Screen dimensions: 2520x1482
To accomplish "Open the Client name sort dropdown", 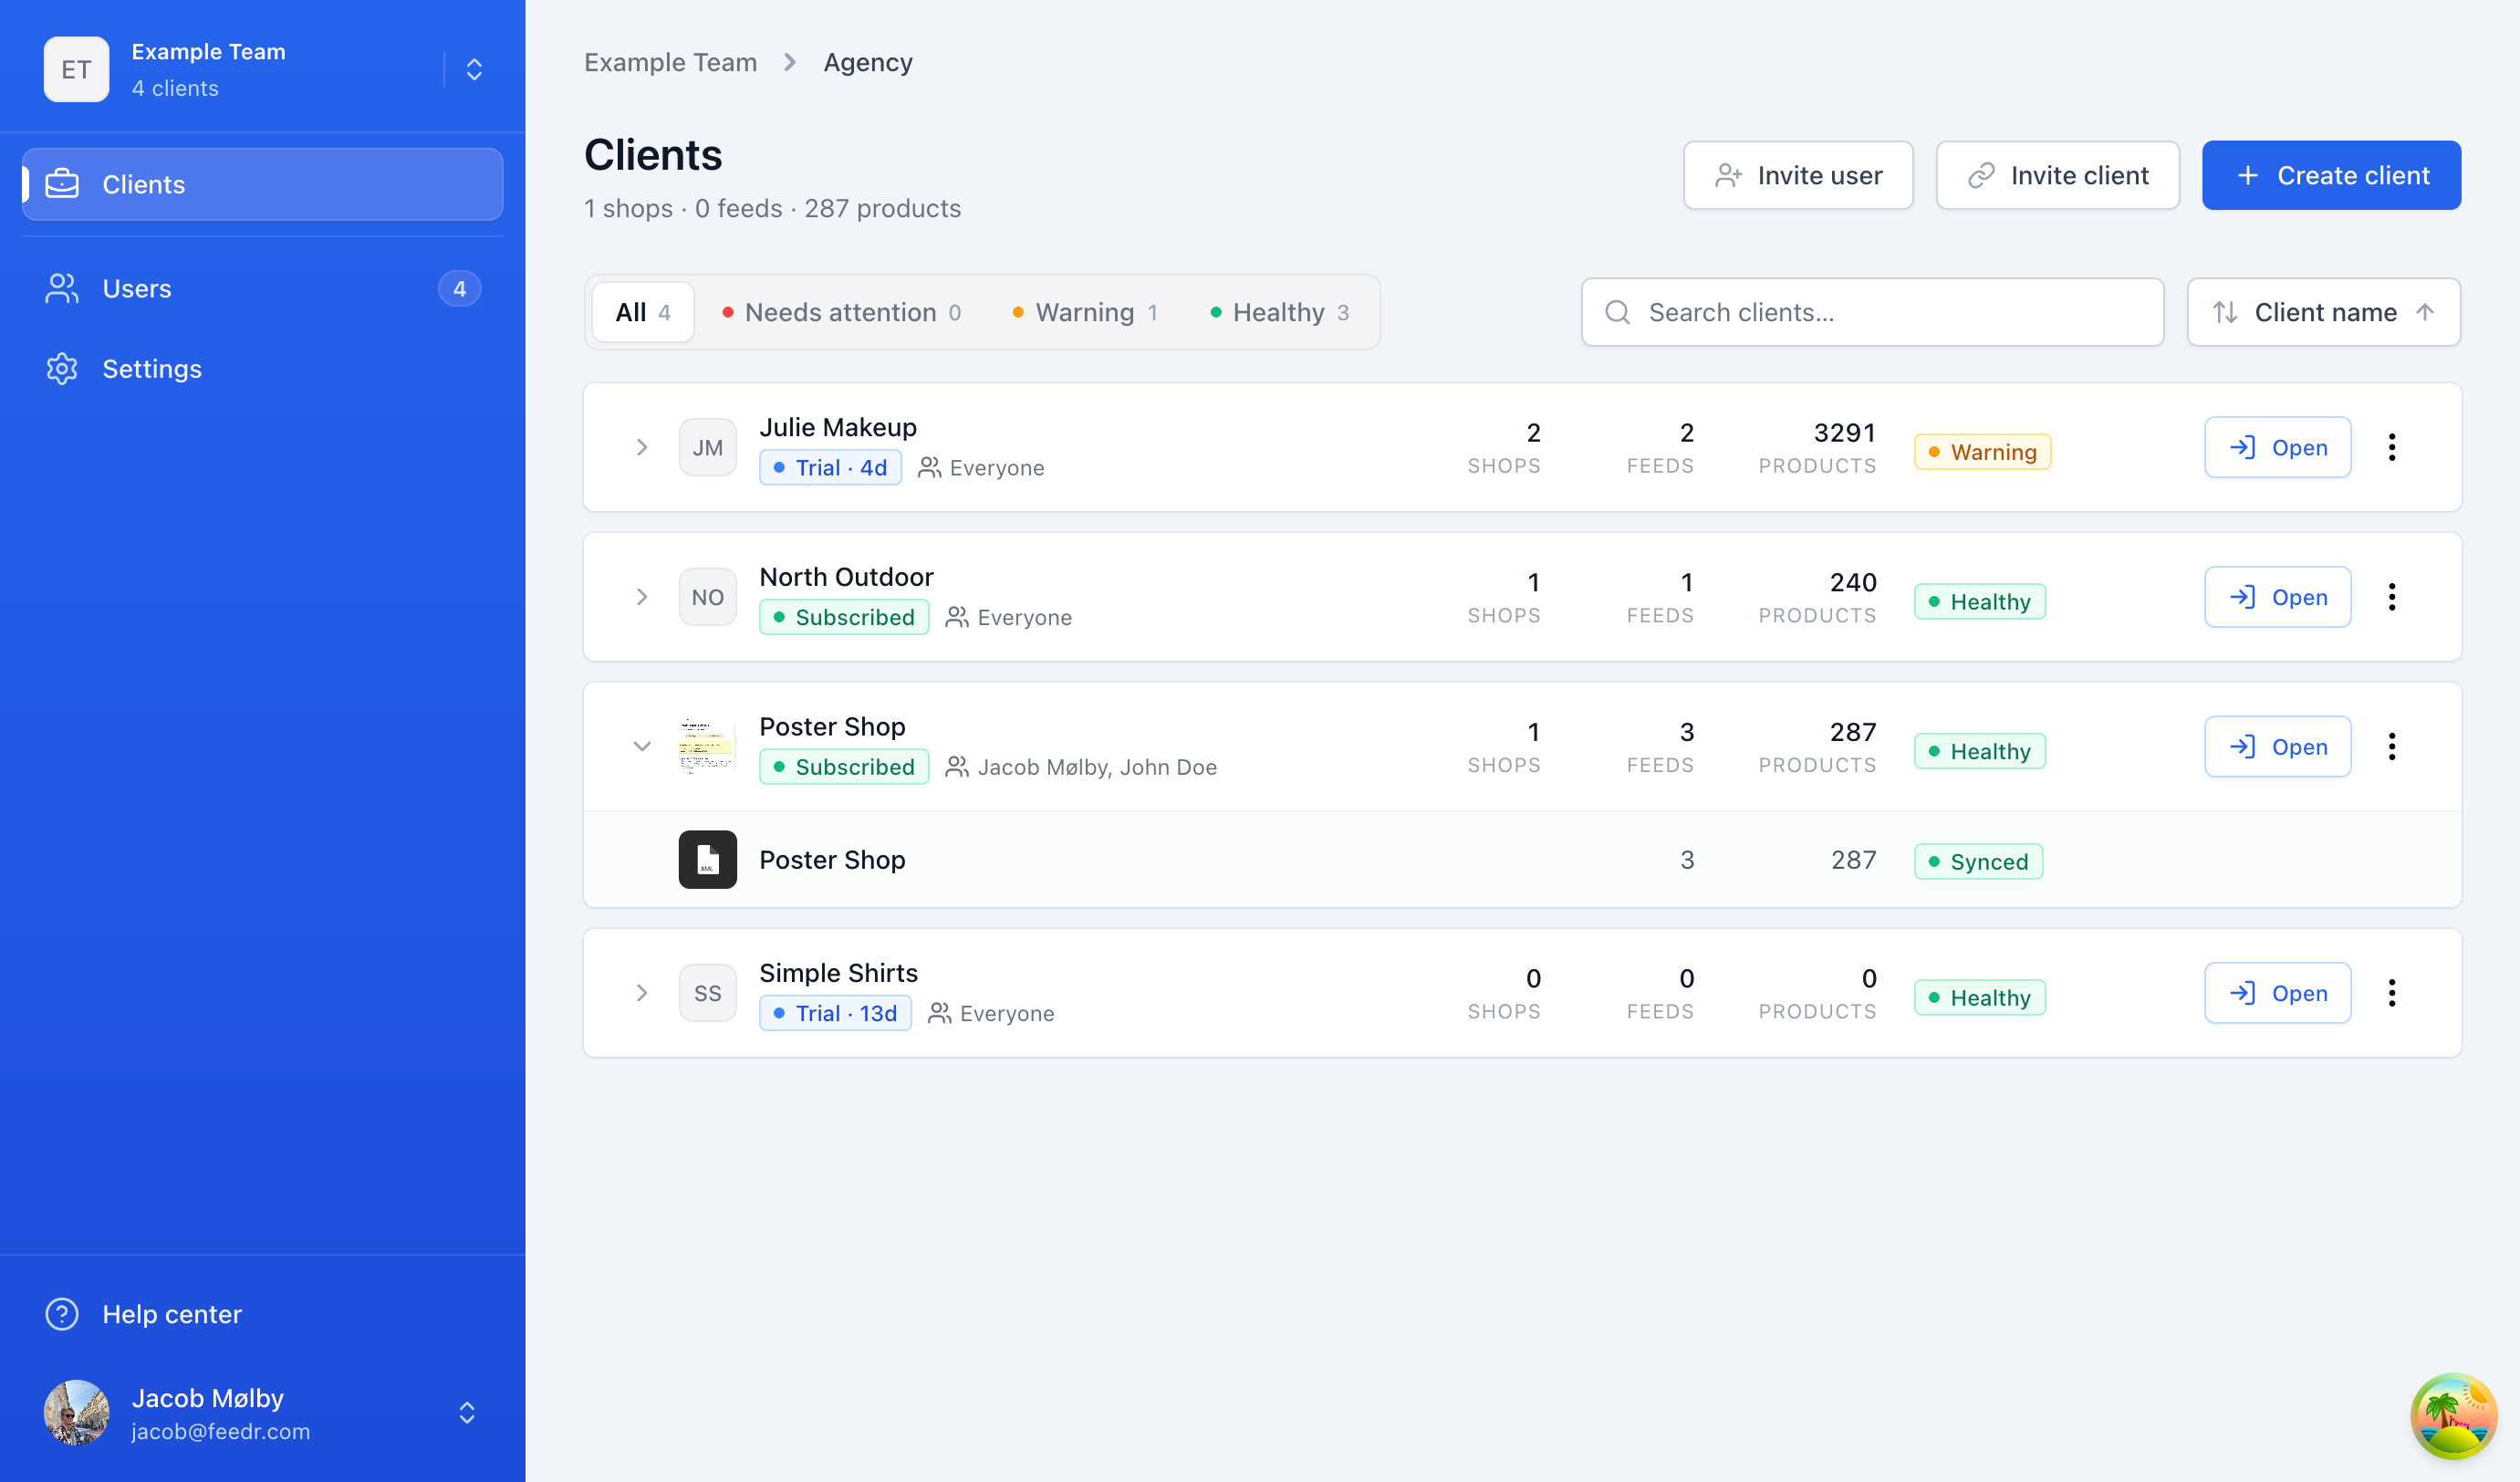I will click(2323, 312).
